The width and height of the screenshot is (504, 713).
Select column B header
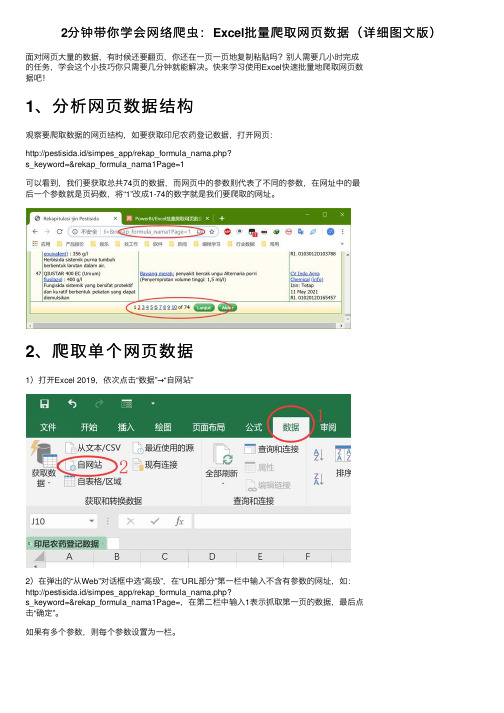(117, 557)
